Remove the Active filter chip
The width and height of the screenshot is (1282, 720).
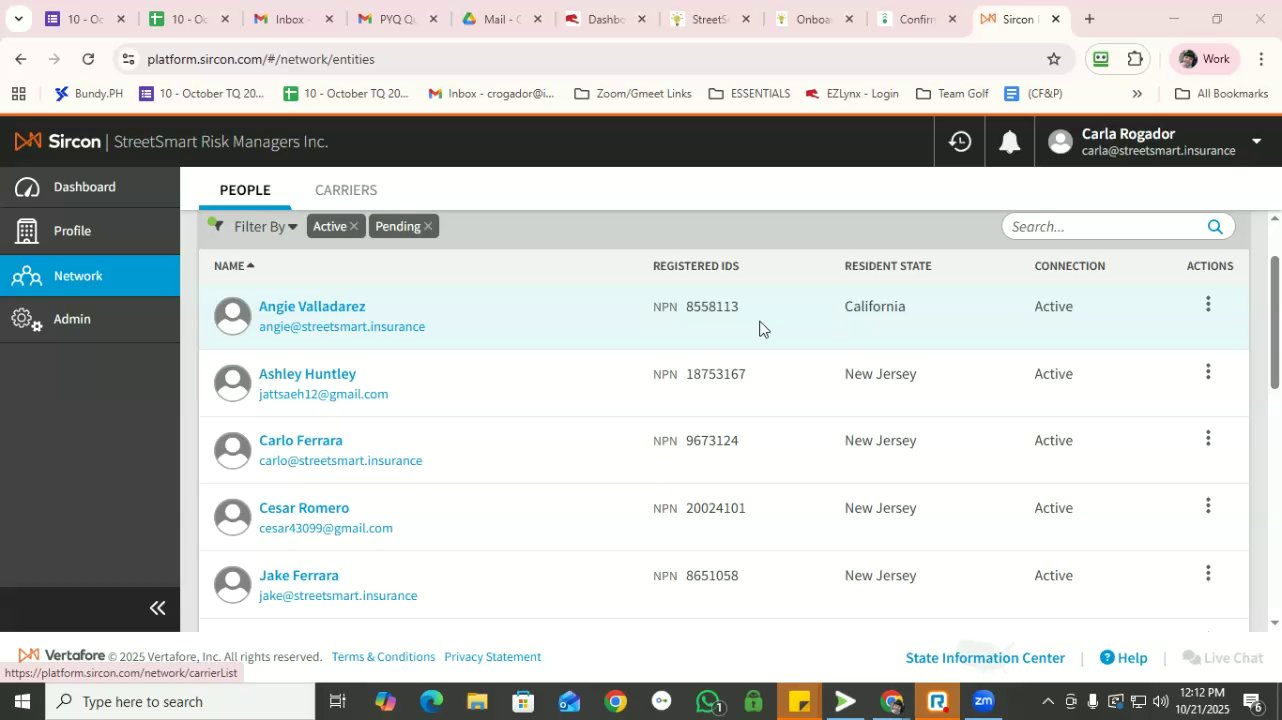click(353, 227)
